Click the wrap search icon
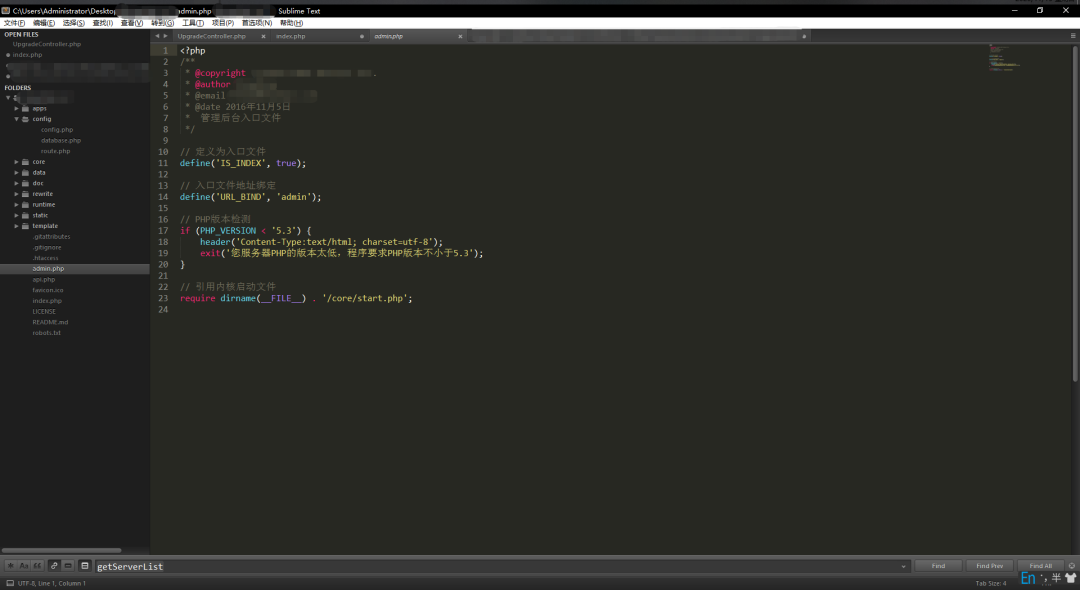 tap(54, 566)
